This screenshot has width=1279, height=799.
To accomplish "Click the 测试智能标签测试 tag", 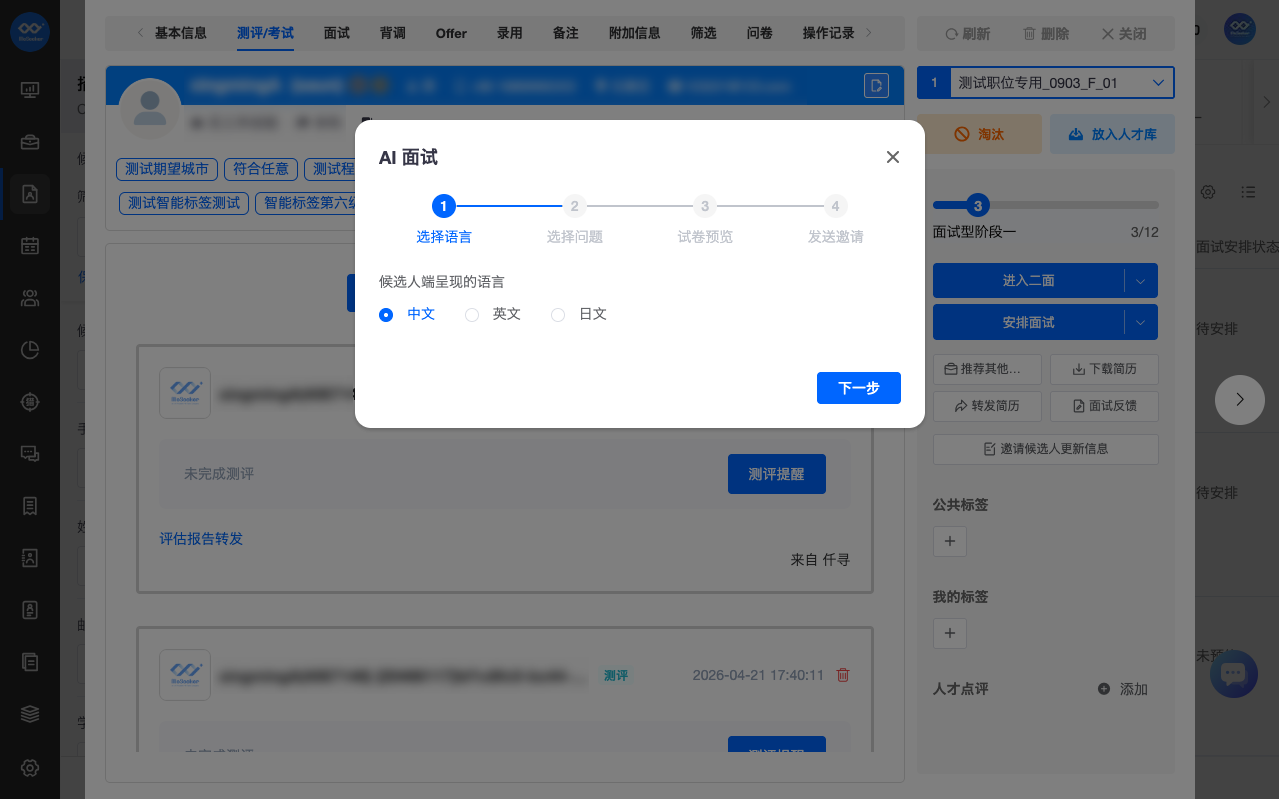I will coord(184,203).
